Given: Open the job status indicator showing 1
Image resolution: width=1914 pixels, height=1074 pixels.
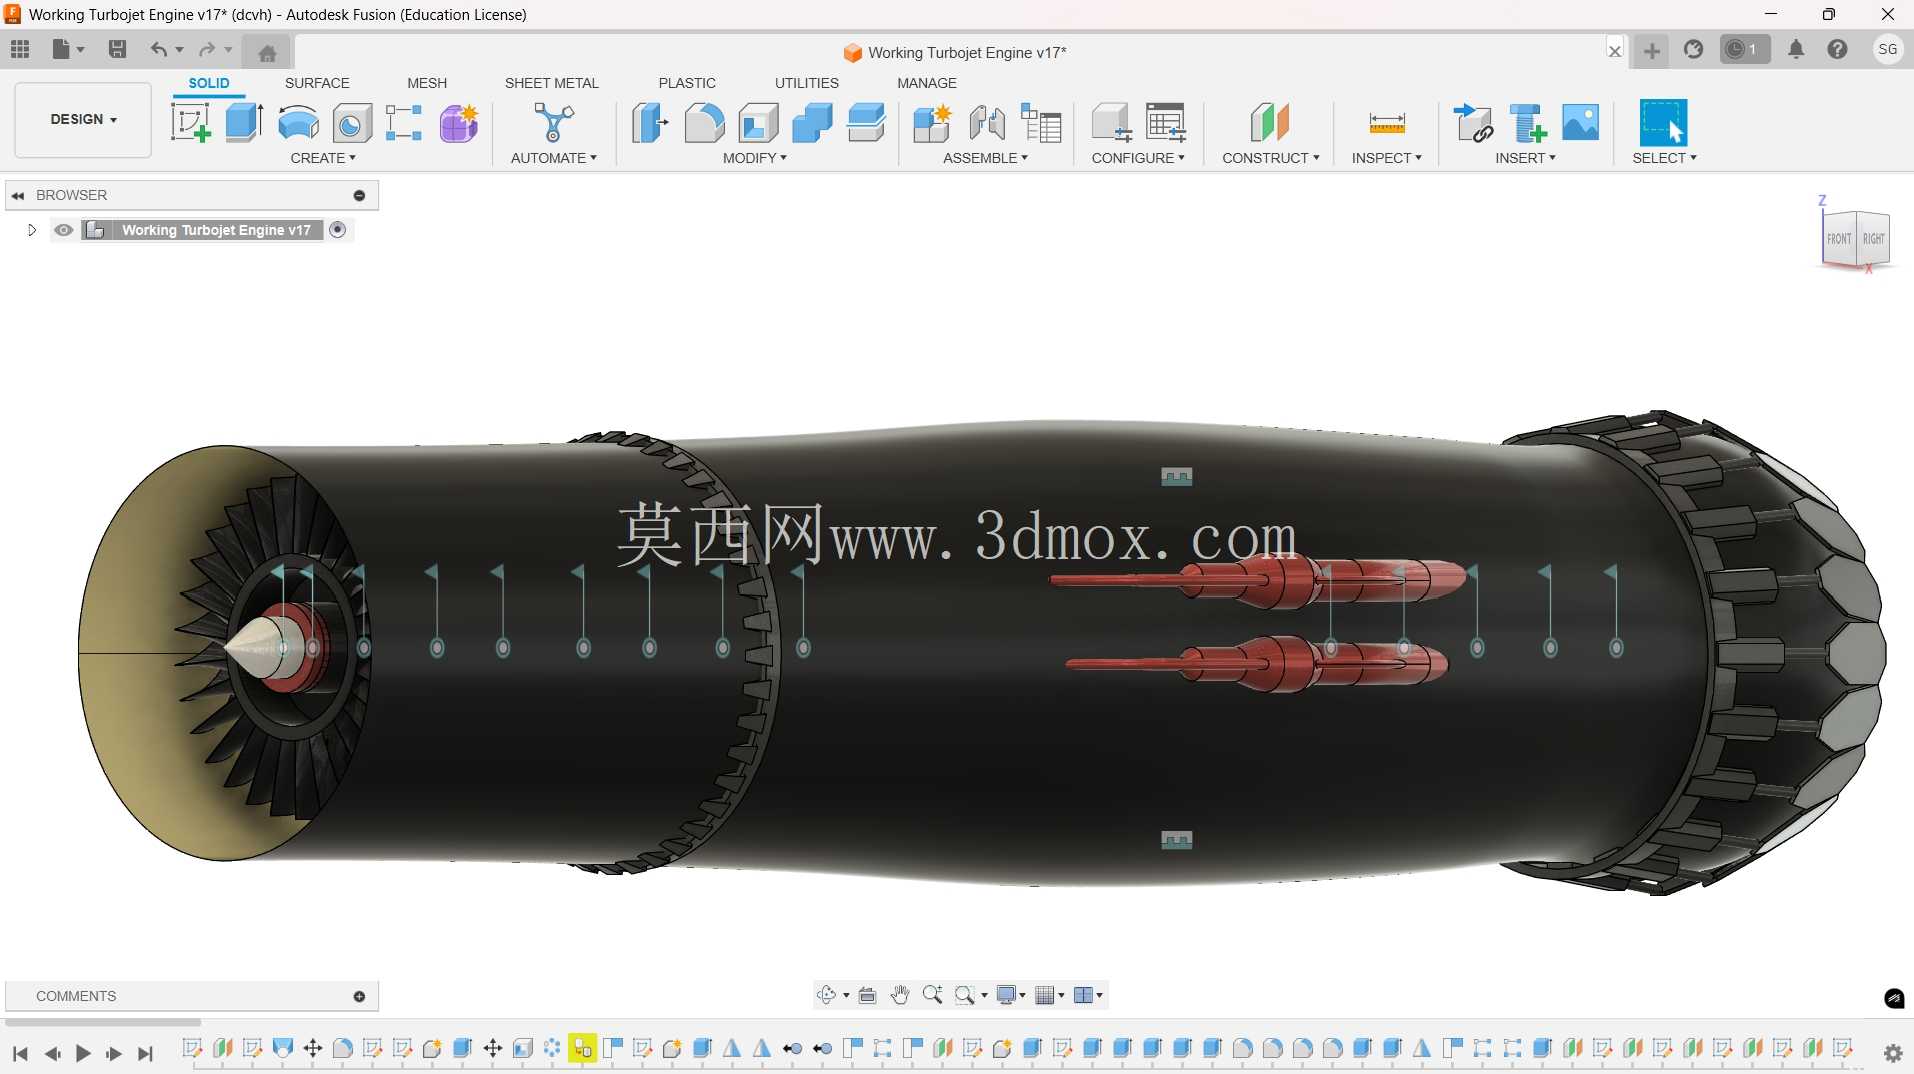Looking at the screenshot, I should coord(1744,49).
